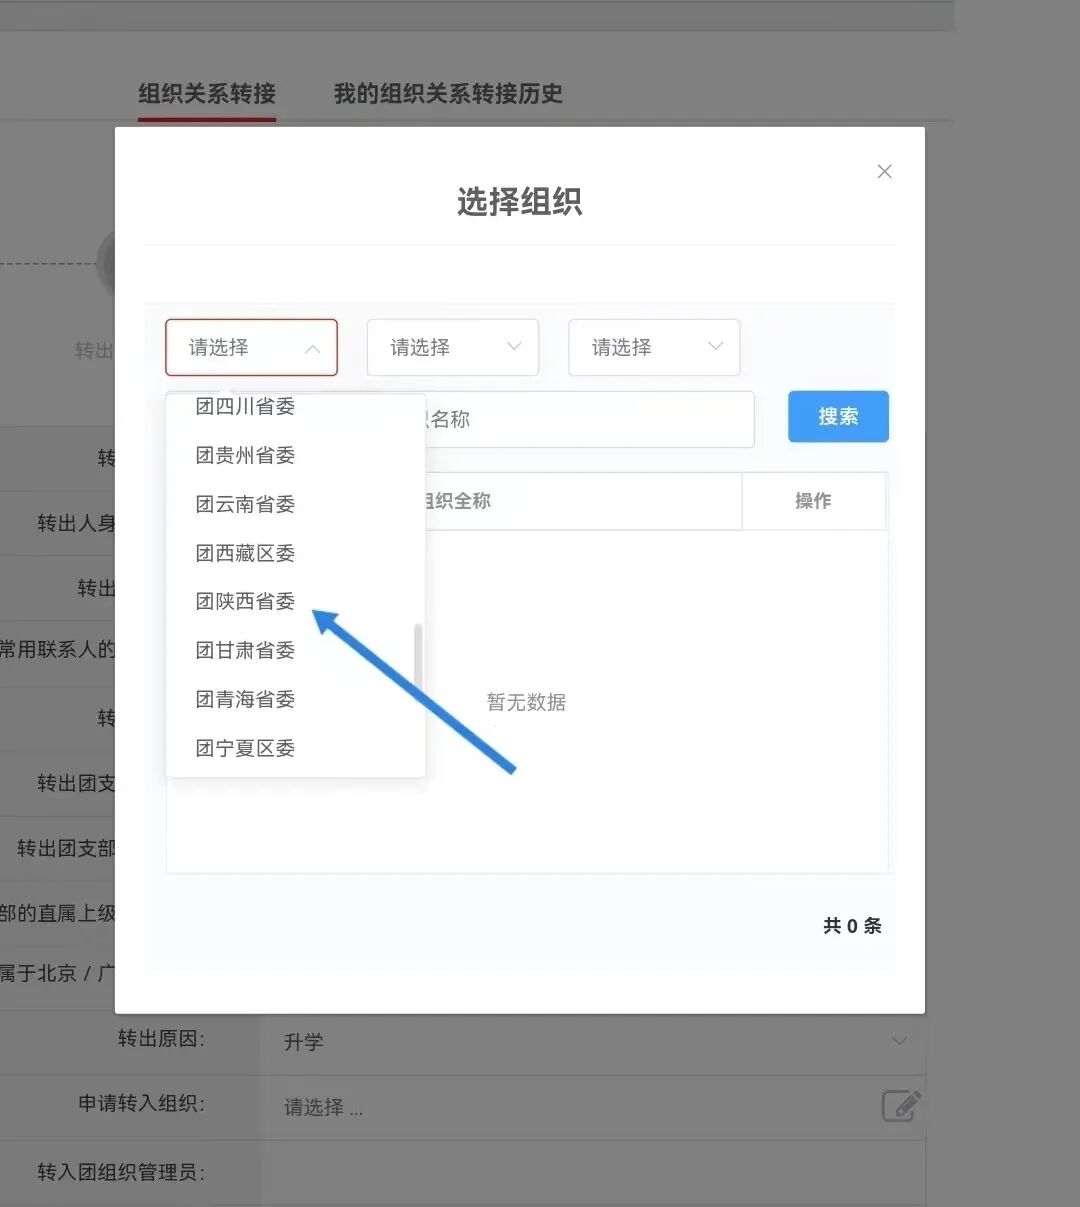Select 团甘肃省委 in the dropdown

(245, 650)
